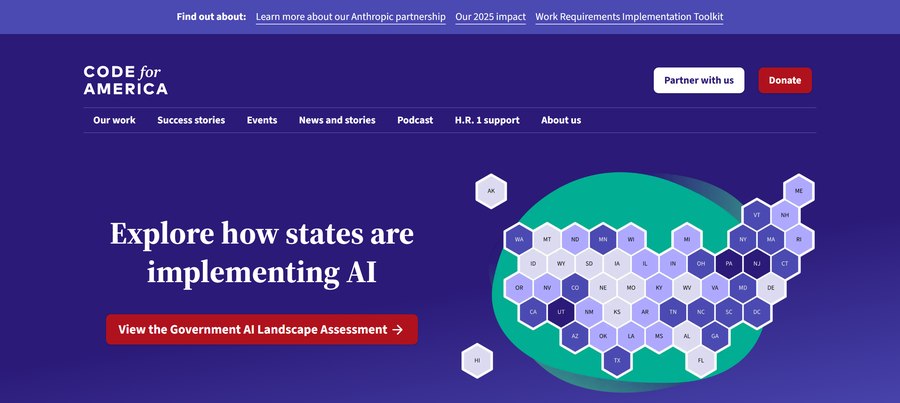Click the MI hexagon tile
Image resolution: width=900 pixels, height=403 pixels.
(687, 239)
